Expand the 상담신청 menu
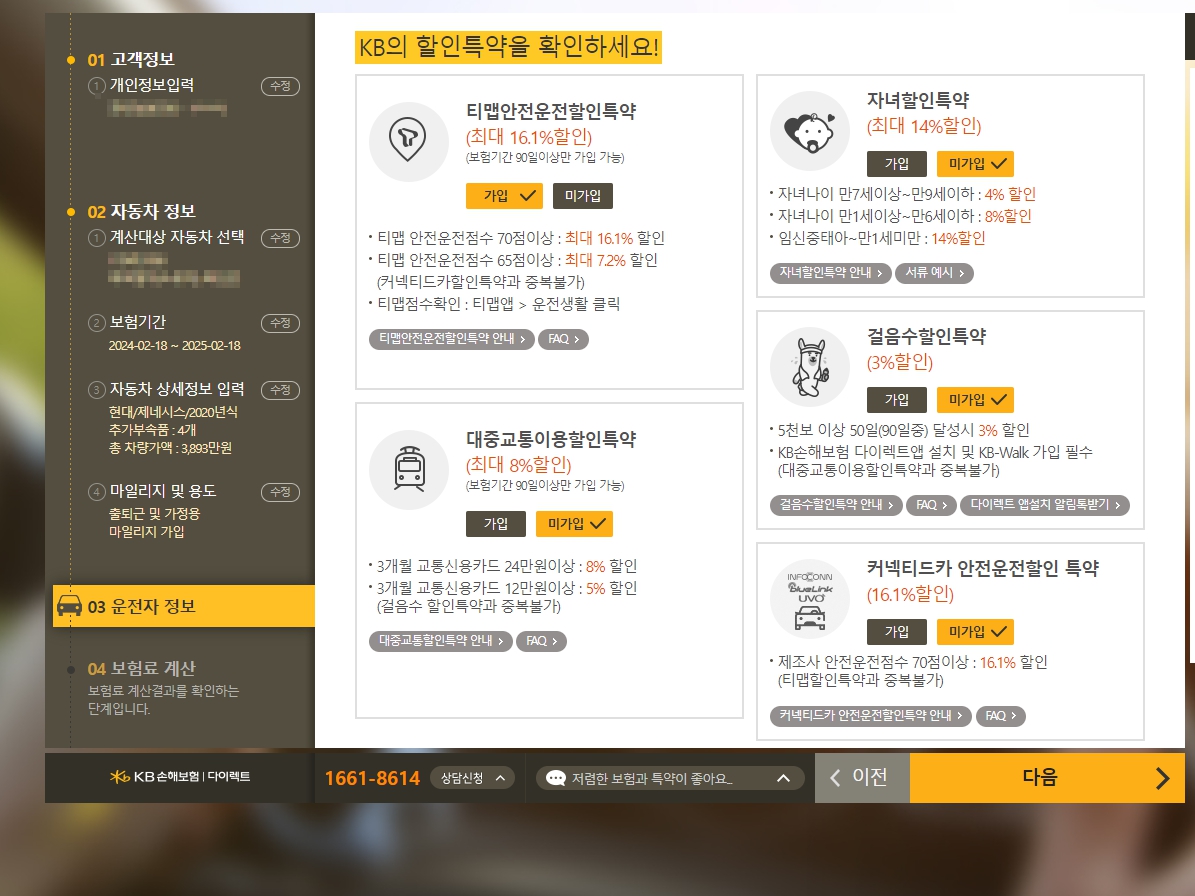Image resolution: width=1195 pixels, height=896 pixels. tap(473, 778)
